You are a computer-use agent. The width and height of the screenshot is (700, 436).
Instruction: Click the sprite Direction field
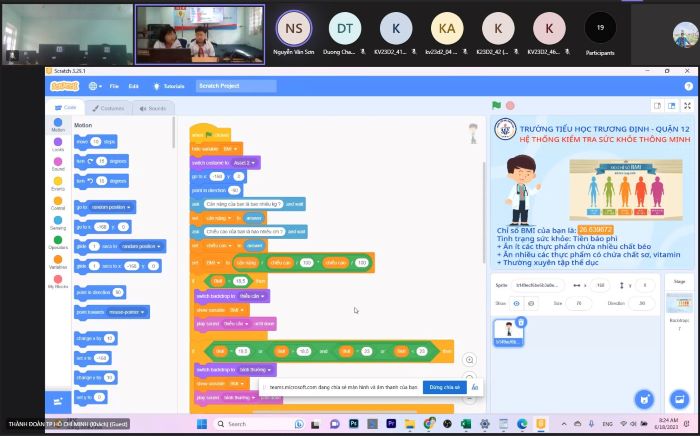(642, 303)
